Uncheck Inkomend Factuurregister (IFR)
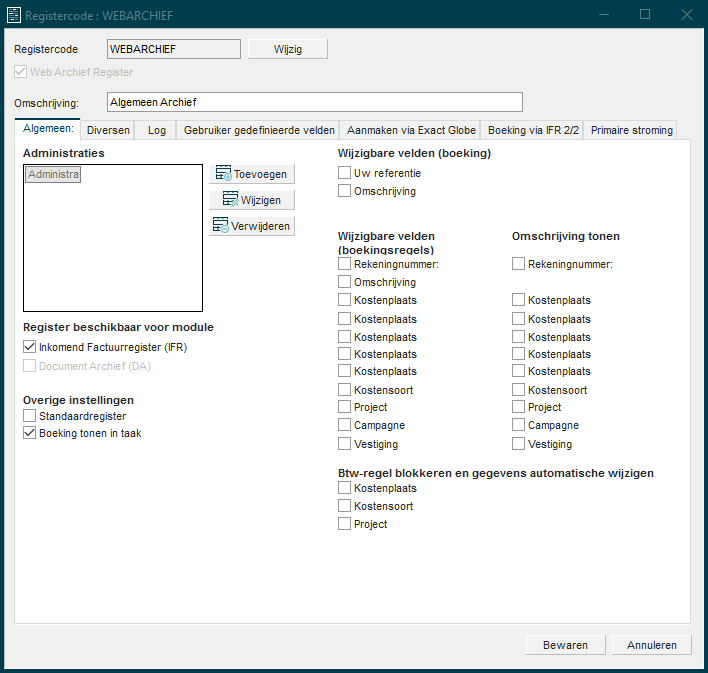708x673 pixels. (x=29, y=347)
